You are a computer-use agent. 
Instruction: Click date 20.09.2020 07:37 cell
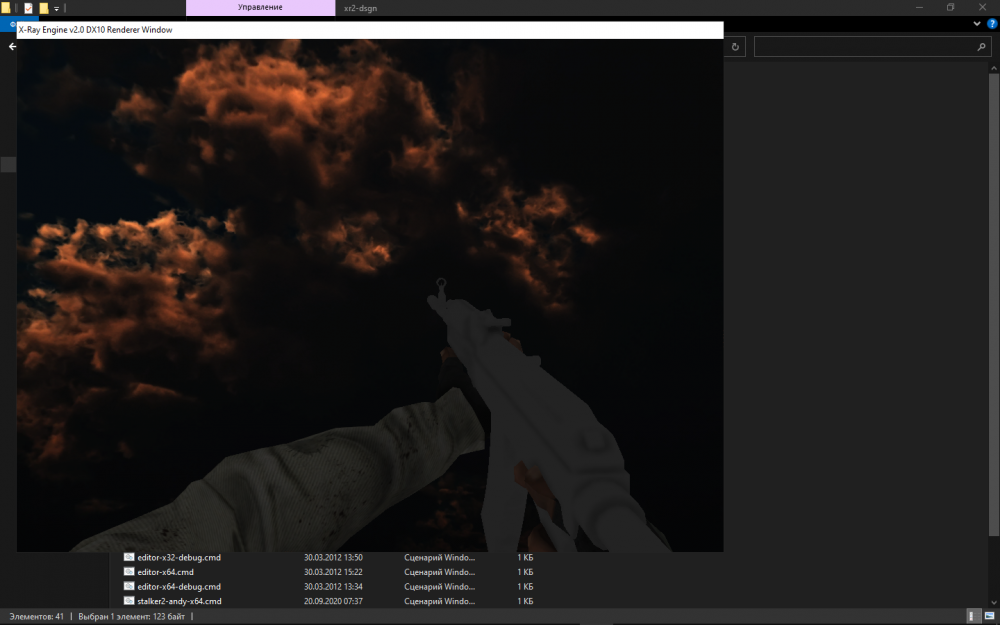coord(333,601)
